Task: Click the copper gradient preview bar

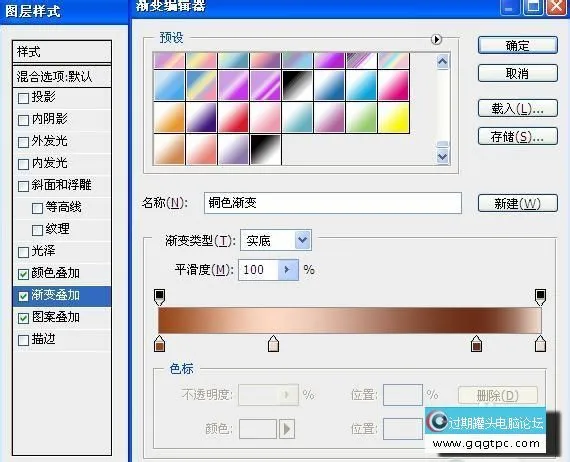Action: coord(350,320)
